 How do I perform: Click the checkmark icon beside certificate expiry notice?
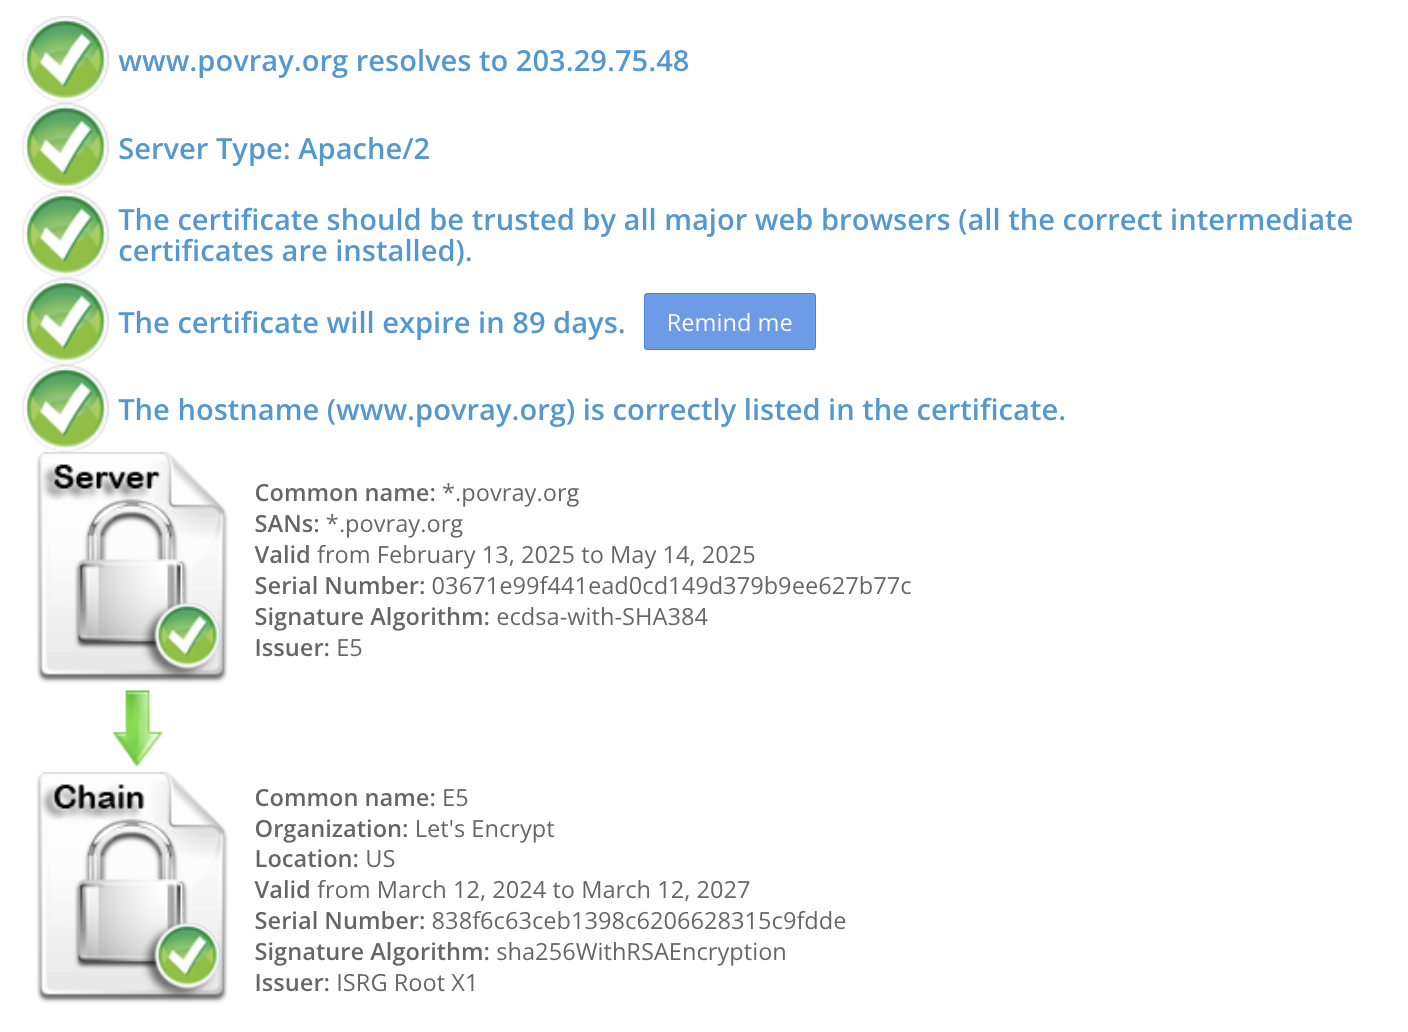66,322
